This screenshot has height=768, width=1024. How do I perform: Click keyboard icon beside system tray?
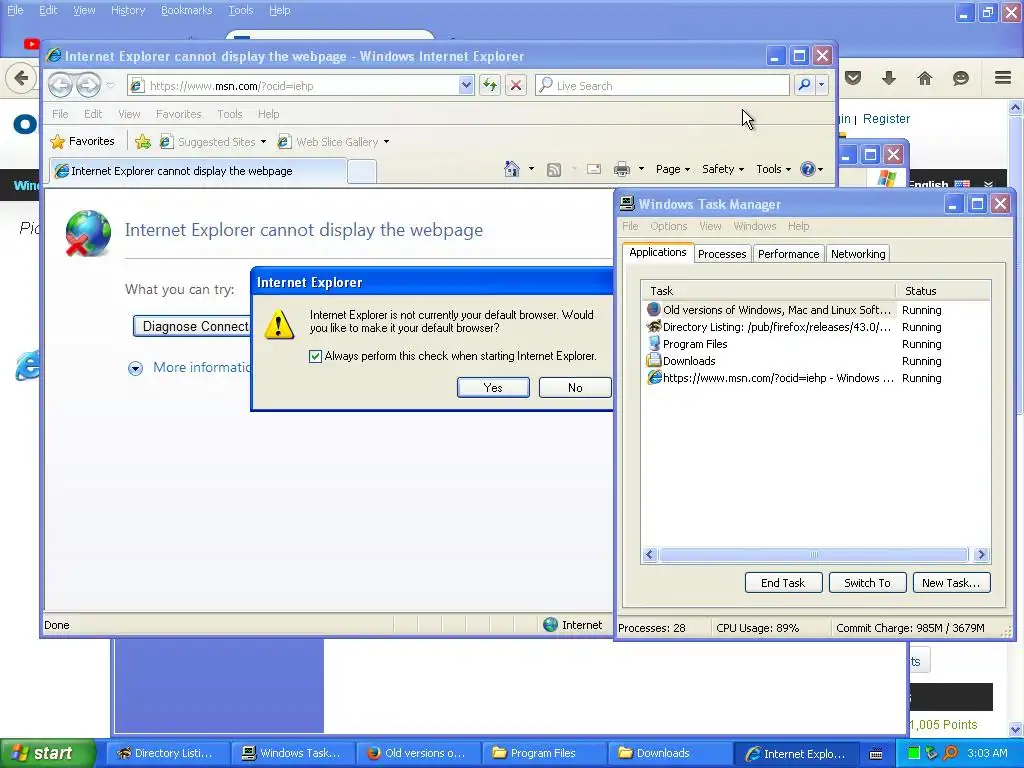[876, 754]
